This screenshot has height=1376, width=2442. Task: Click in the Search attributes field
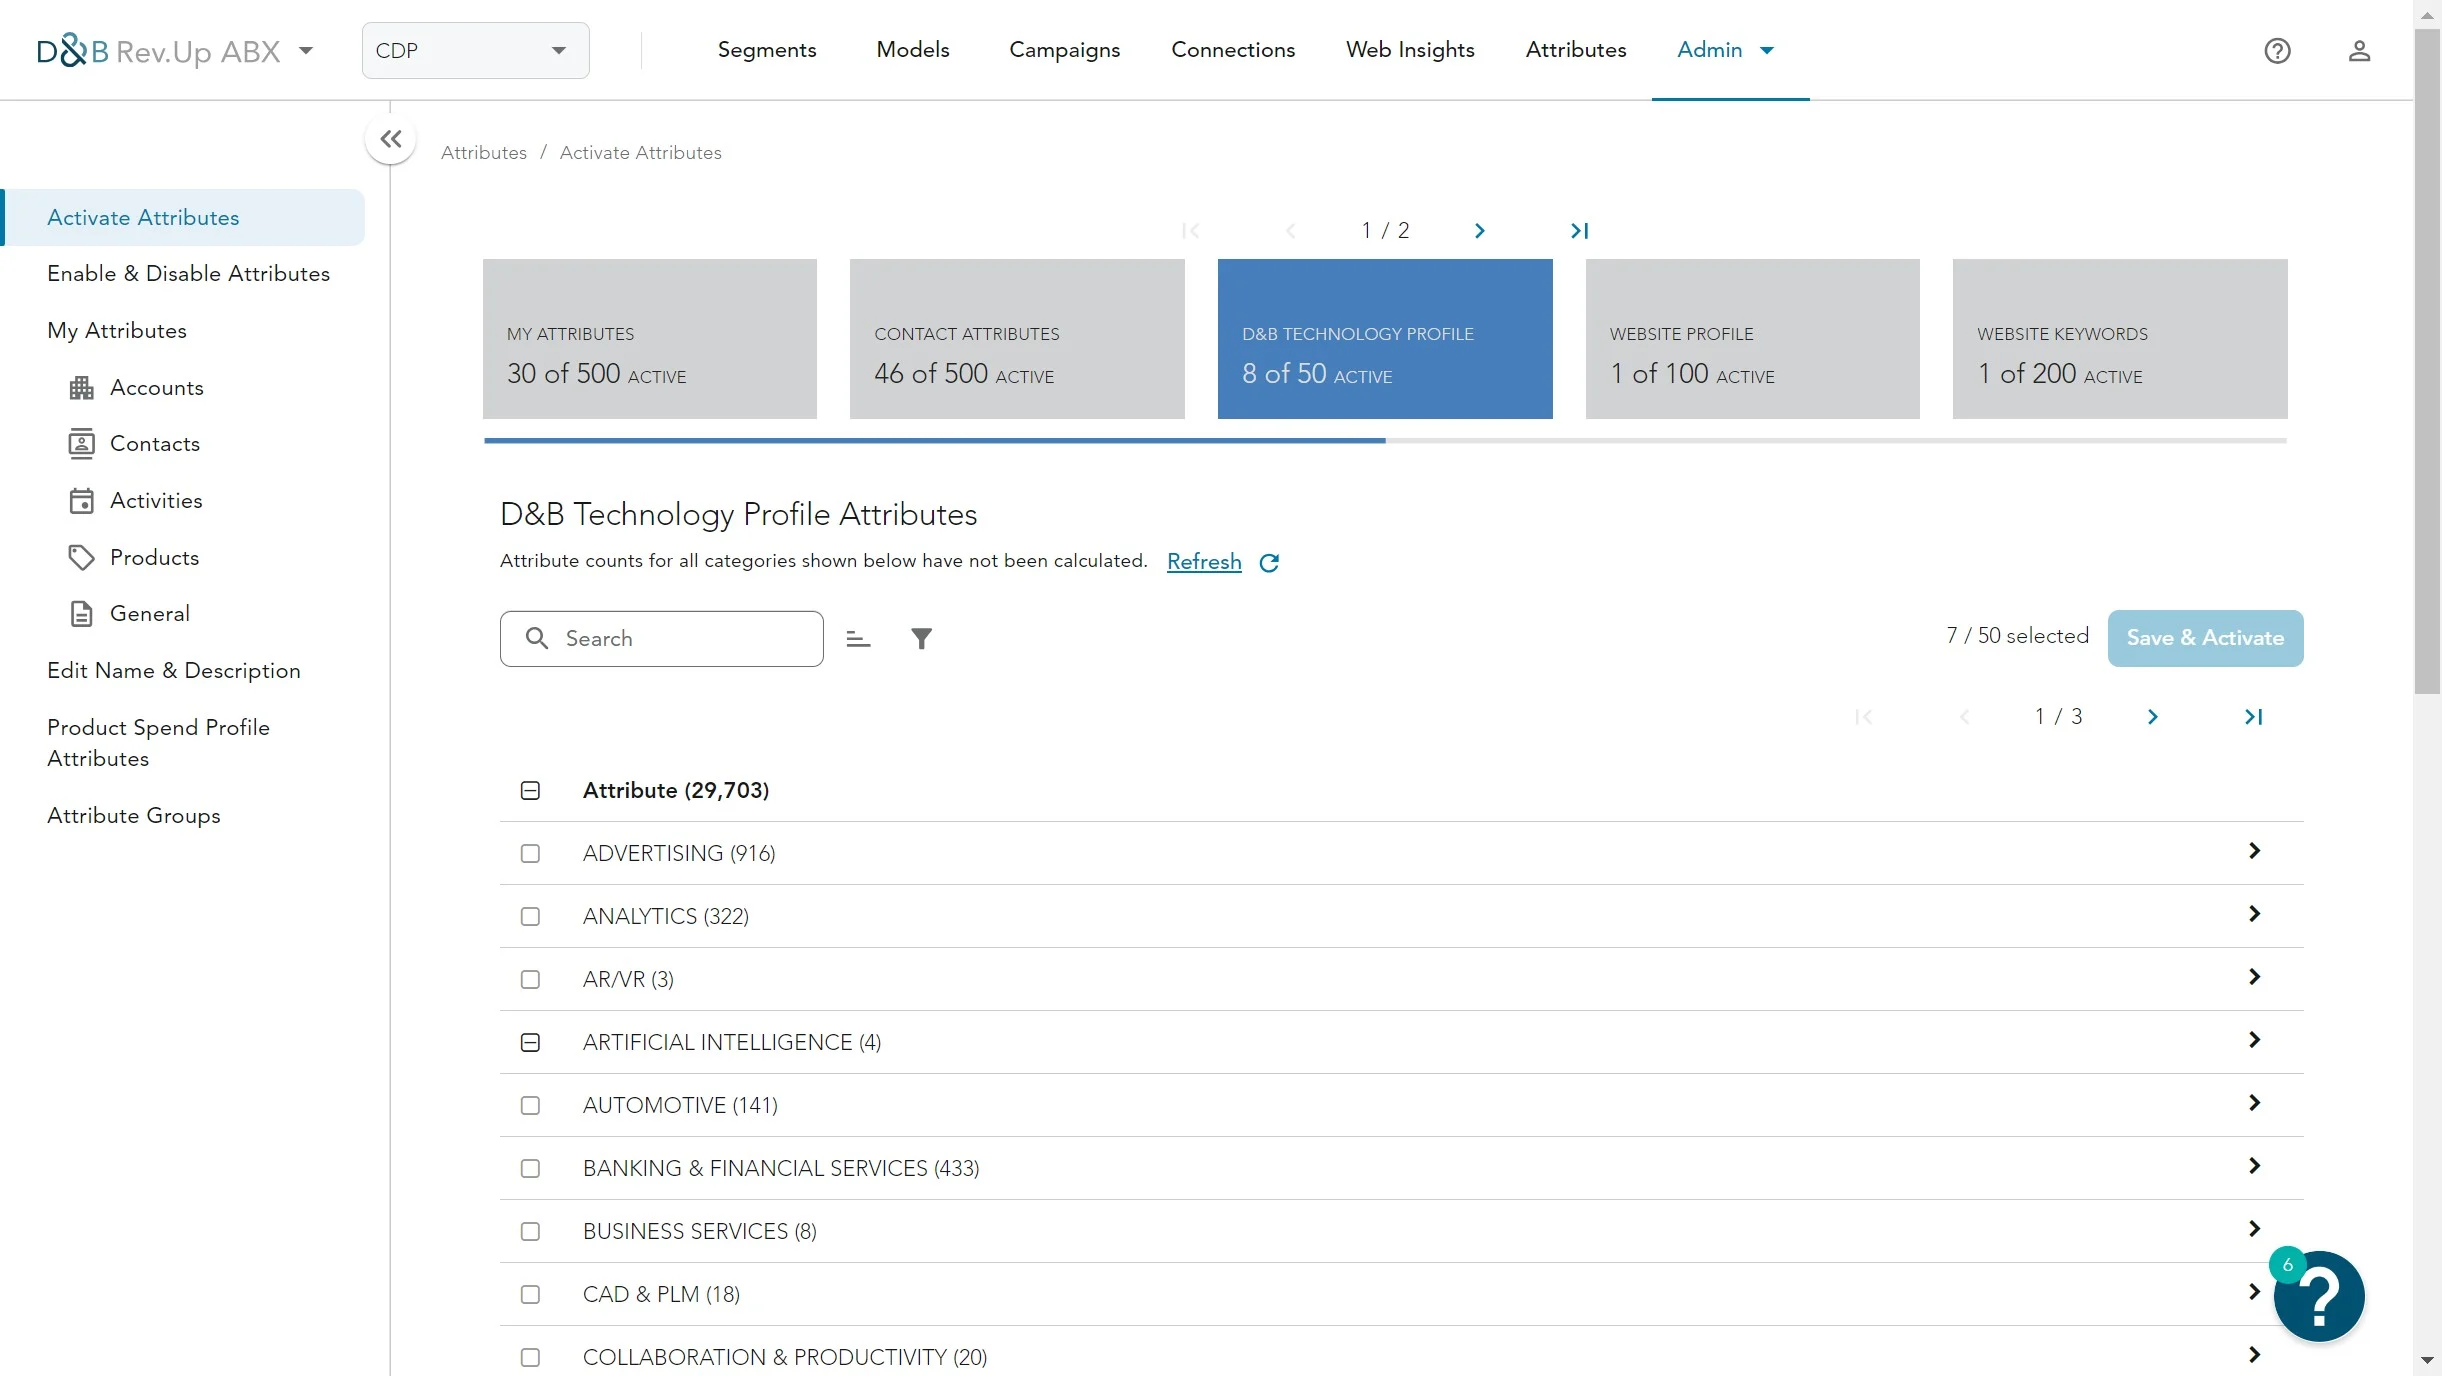coord(662,639)
